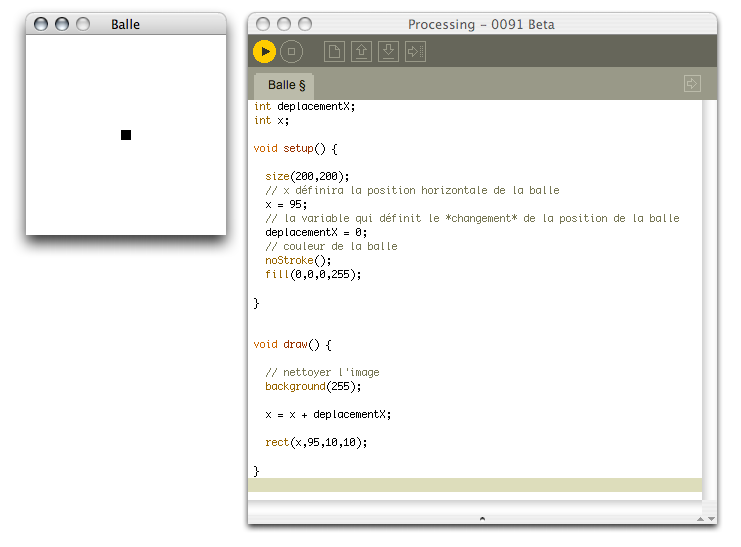Screen dimensions: 741x547
Task: Expand console using the divider handle
Action: [482, 518]
